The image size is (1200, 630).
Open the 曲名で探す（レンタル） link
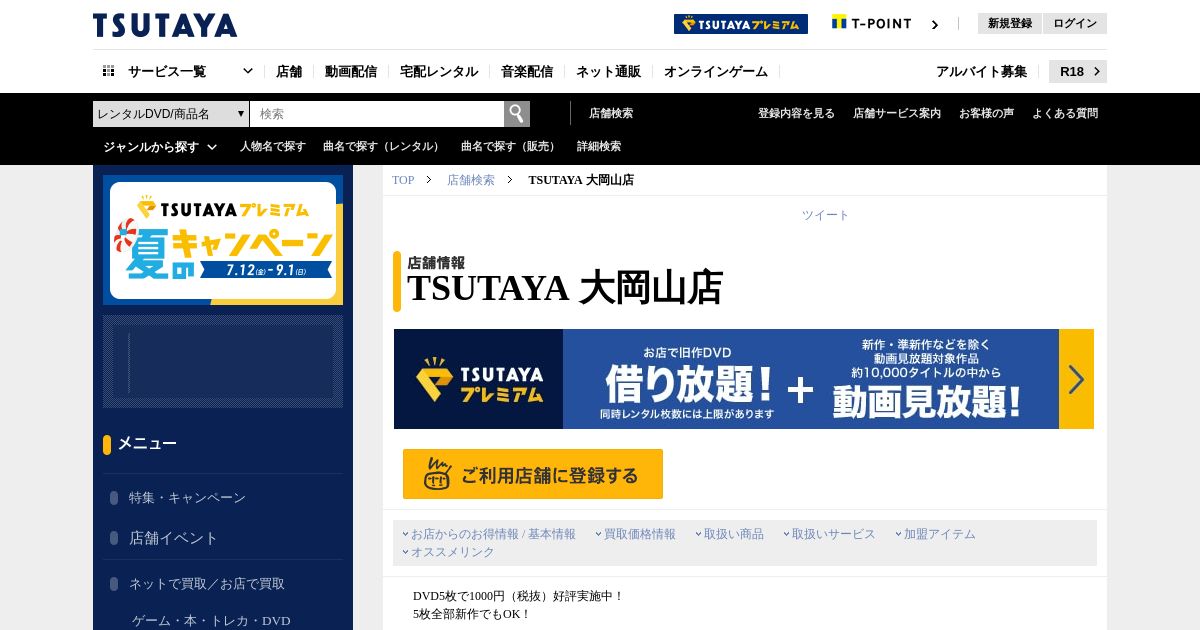[383, 146]
